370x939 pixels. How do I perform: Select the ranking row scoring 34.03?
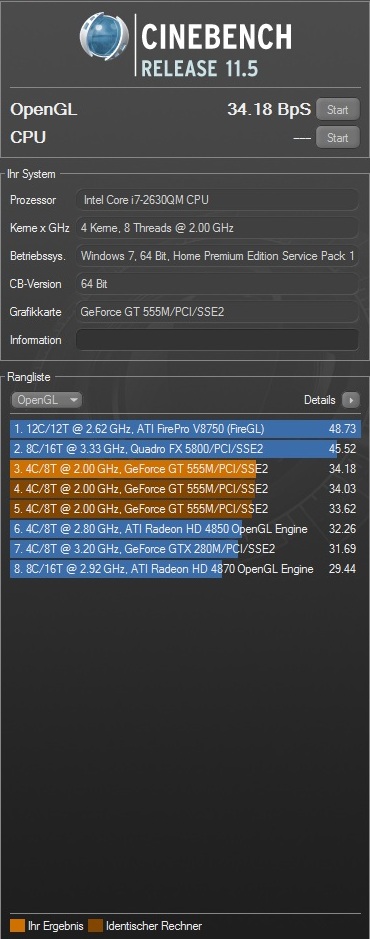[185, 489]
